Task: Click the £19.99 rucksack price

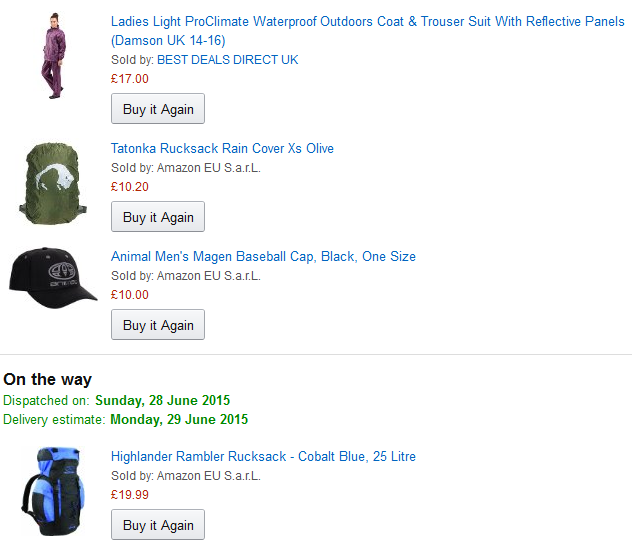Action: click(x=130, y=495)
